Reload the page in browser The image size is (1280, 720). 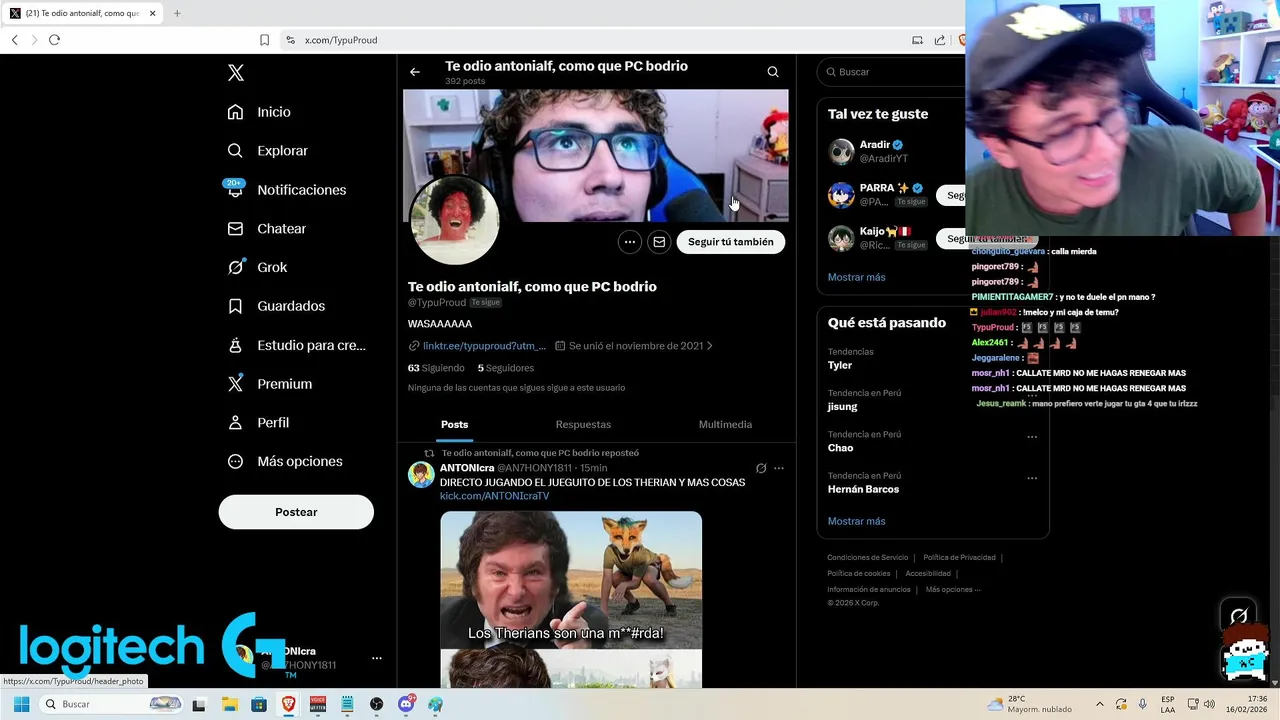click(54, 40)
